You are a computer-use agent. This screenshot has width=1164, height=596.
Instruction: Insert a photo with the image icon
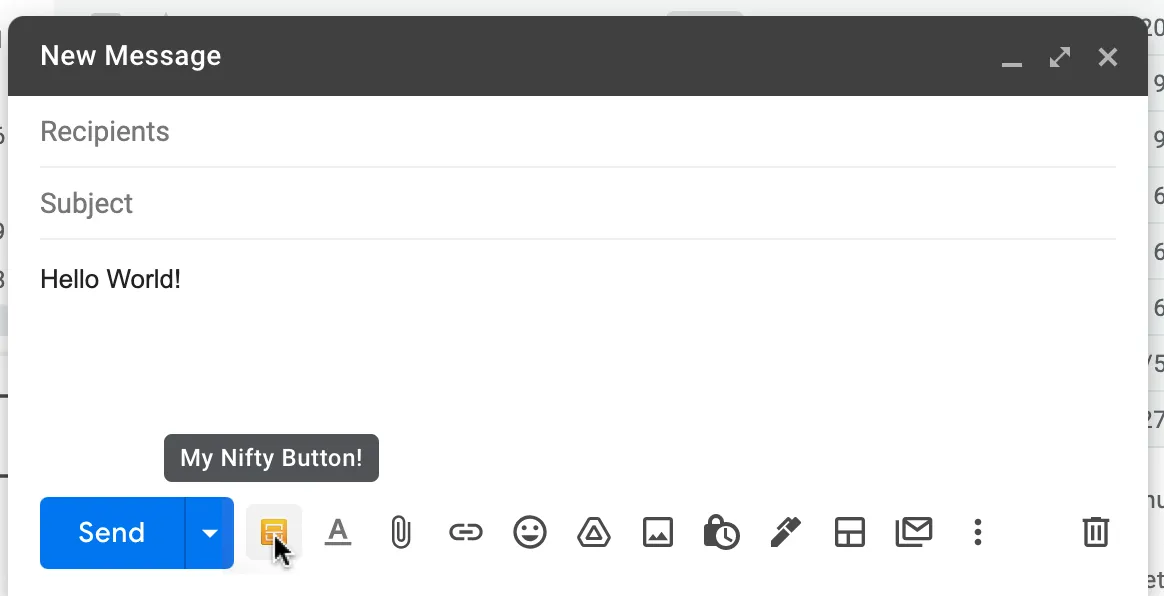coord(658,532)
